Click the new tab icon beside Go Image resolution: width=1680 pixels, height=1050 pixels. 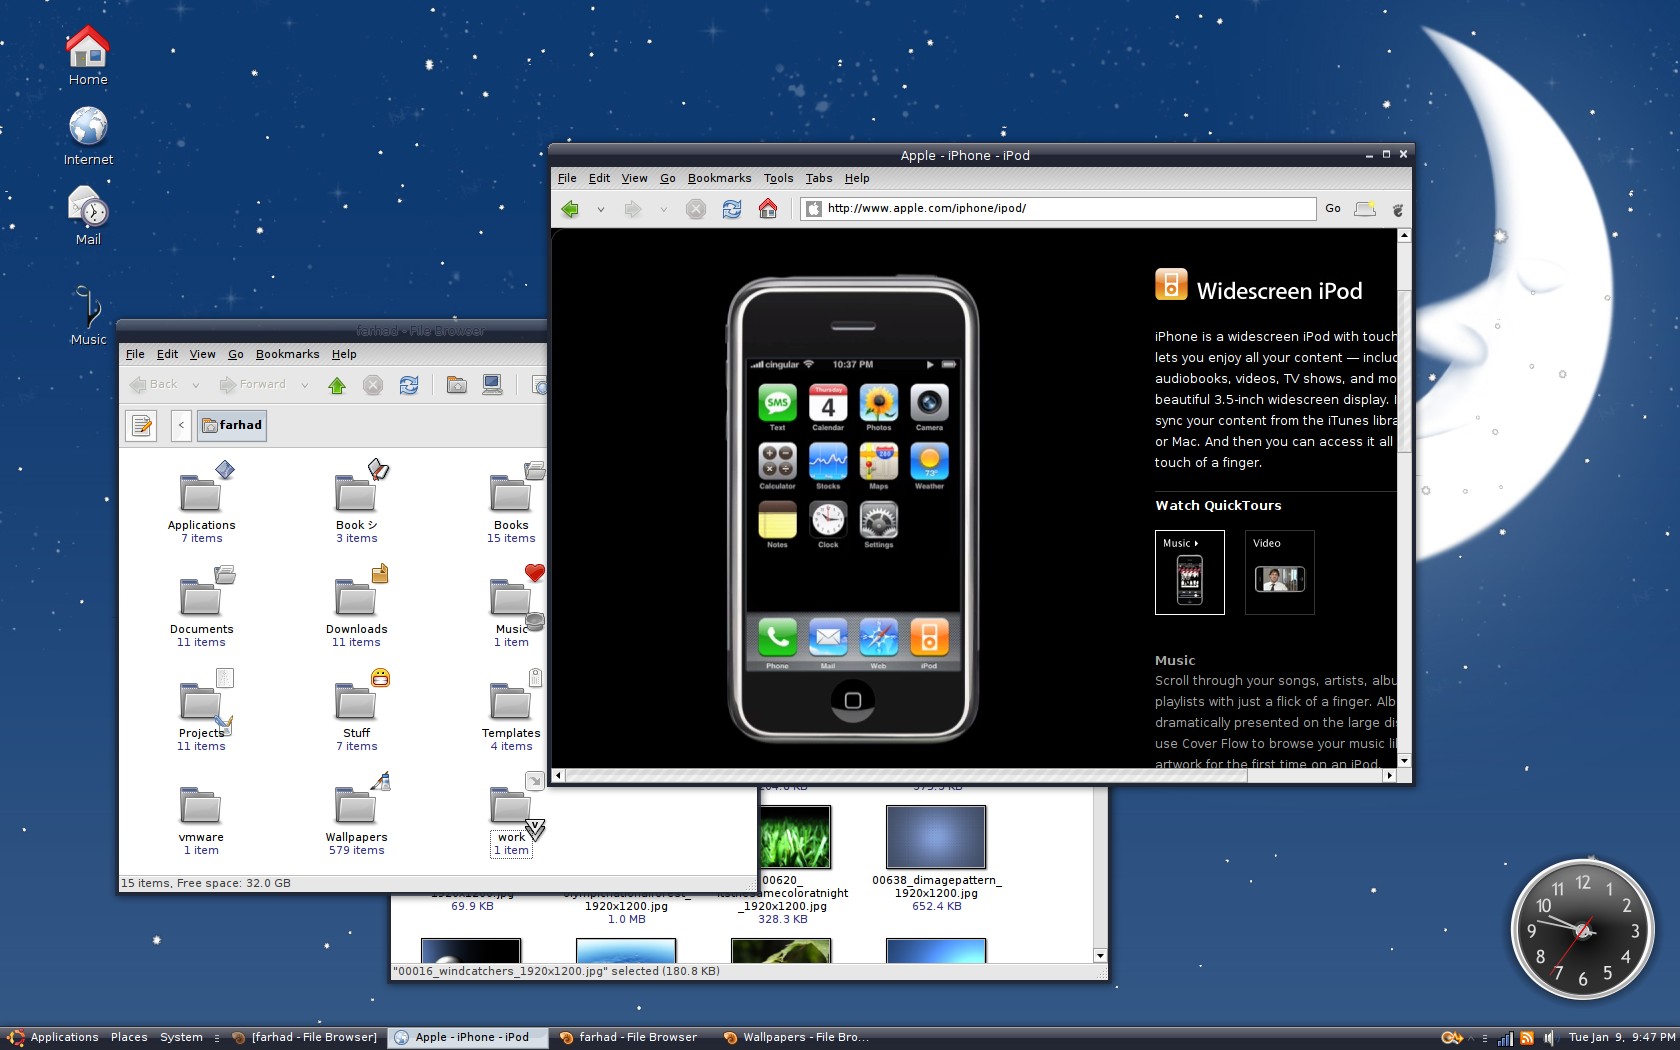pyautogui.click(x=1365, y=209)
